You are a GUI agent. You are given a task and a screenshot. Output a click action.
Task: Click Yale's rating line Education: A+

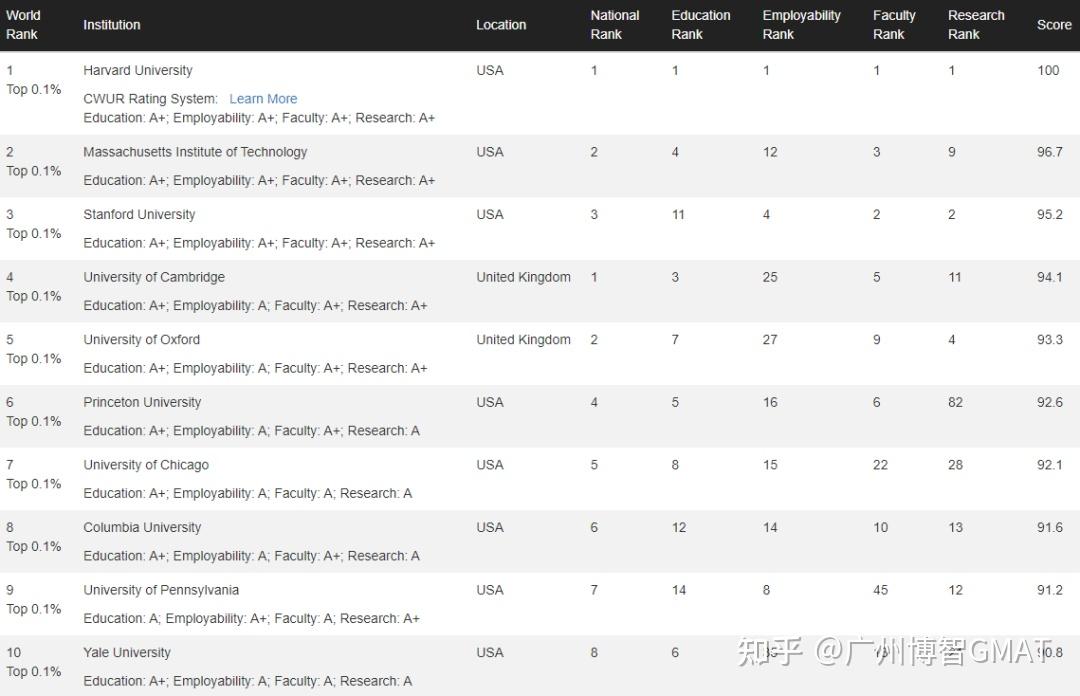[247, 681]
